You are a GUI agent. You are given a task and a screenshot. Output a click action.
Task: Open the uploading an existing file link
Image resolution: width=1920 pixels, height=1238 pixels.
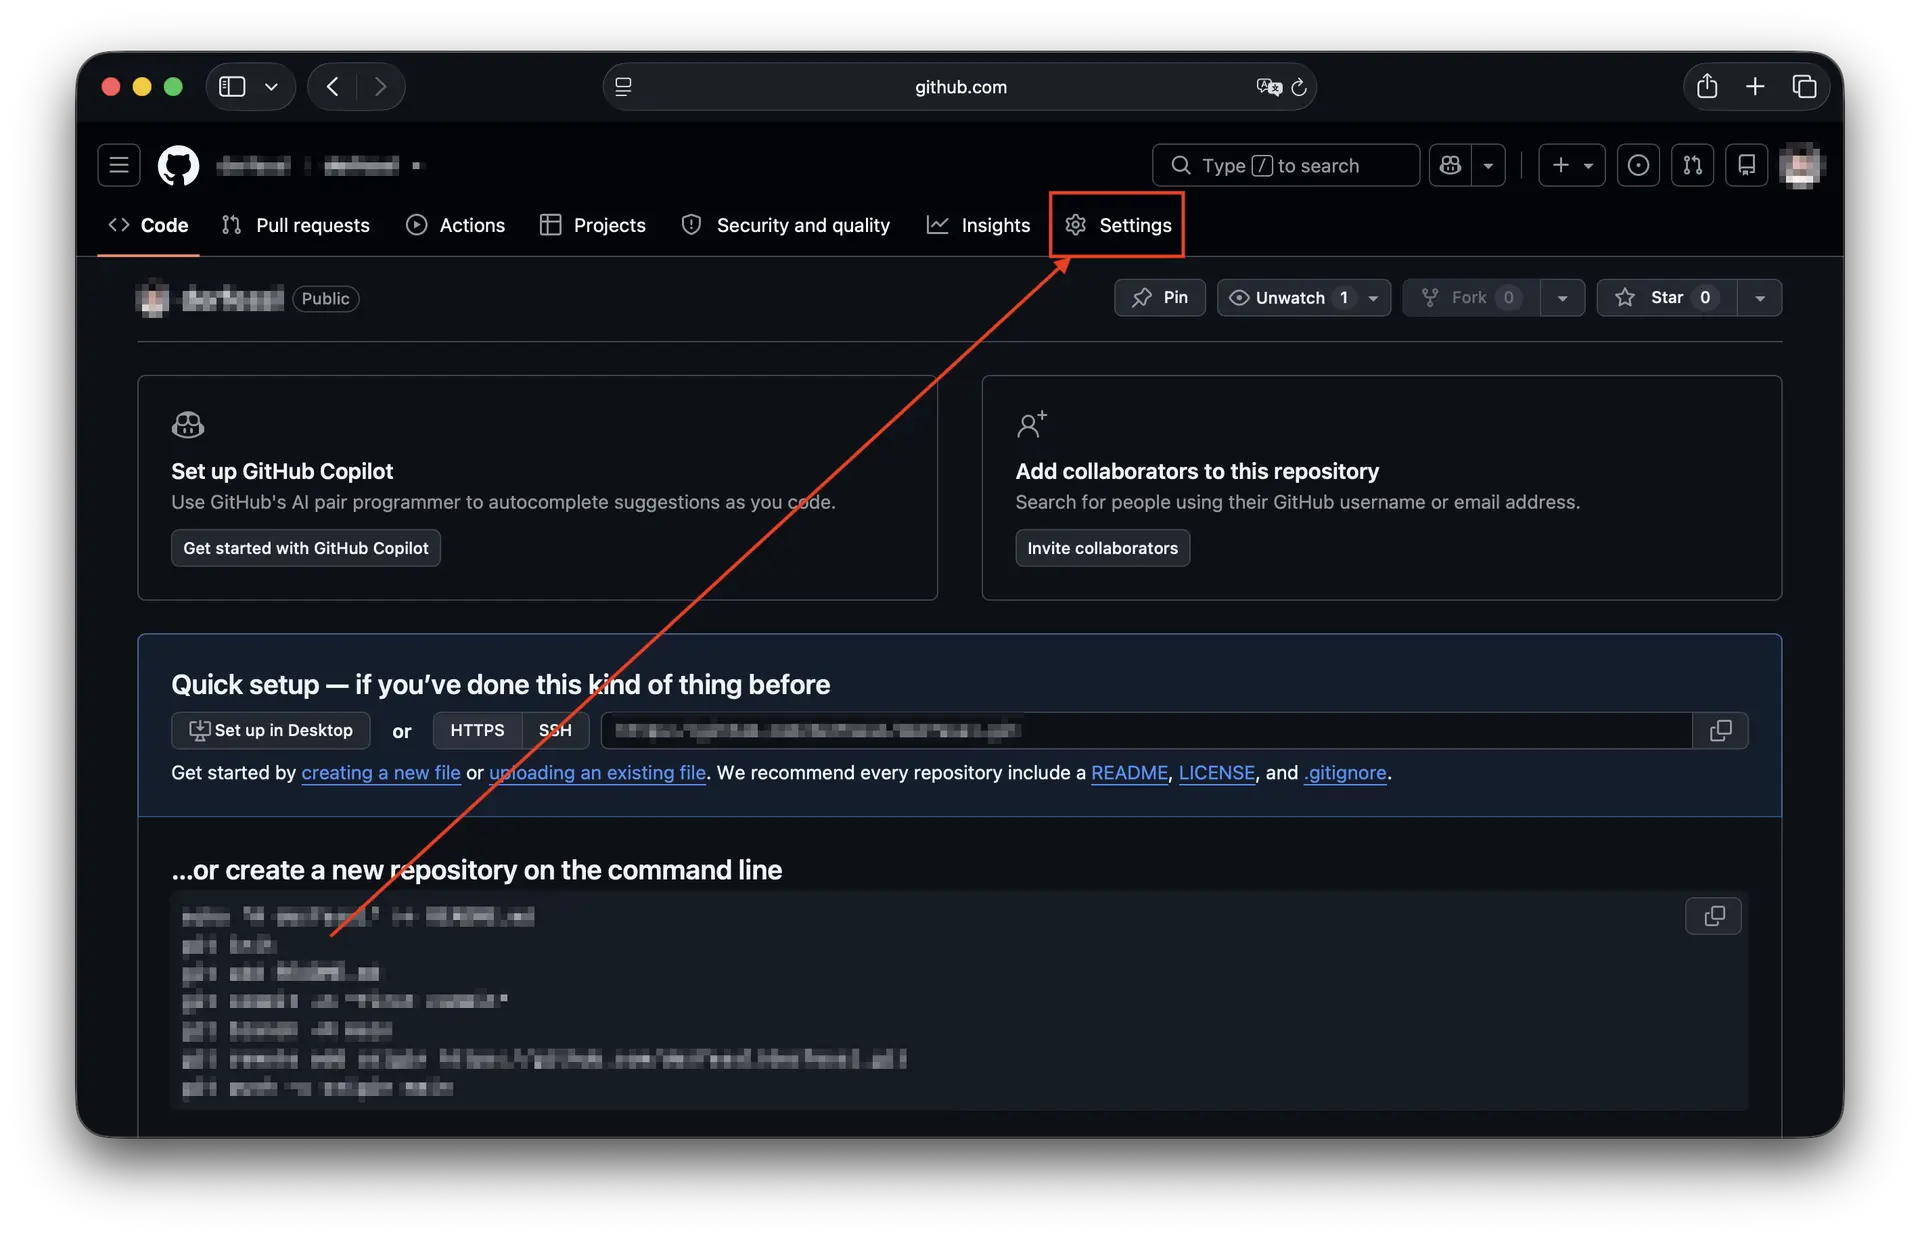597,772
